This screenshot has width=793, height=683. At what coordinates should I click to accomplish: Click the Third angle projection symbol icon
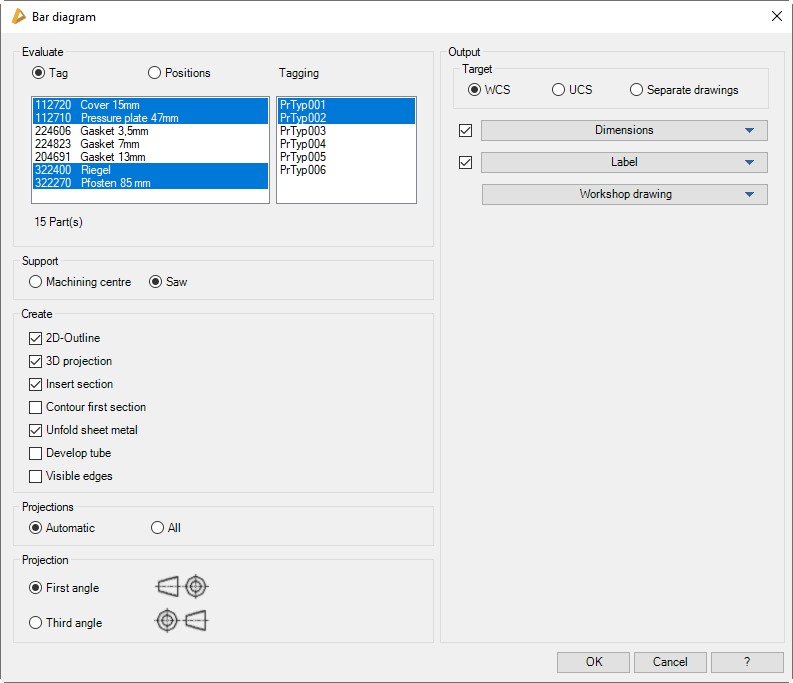point(181,621)
